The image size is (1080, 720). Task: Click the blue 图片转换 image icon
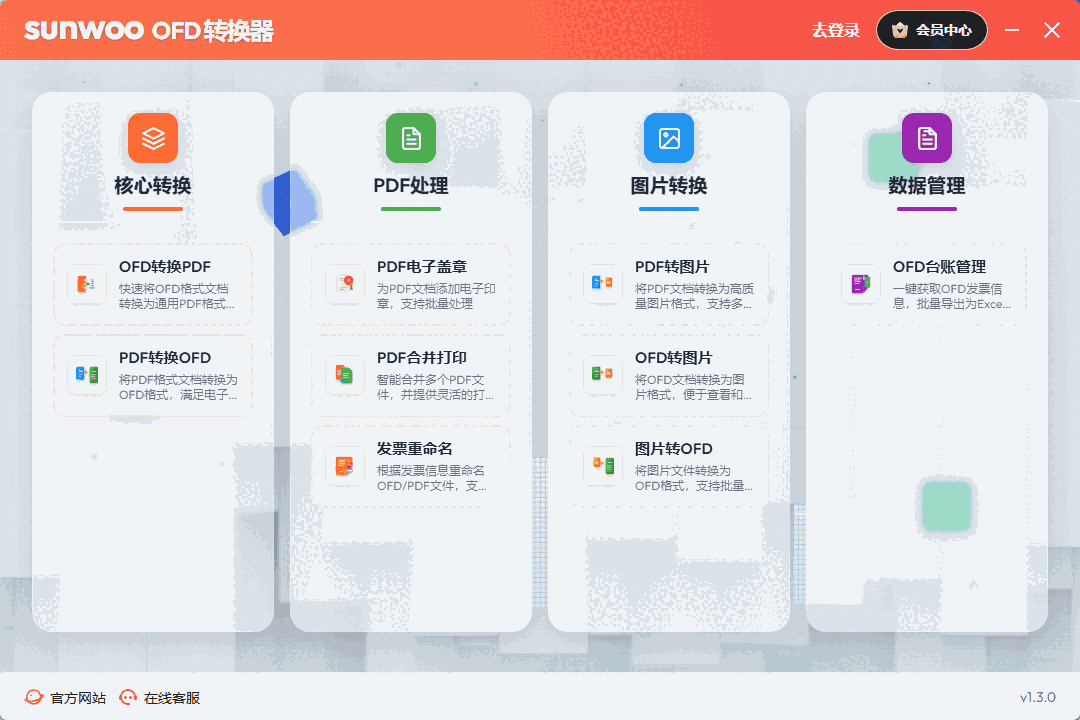[668, 138]
